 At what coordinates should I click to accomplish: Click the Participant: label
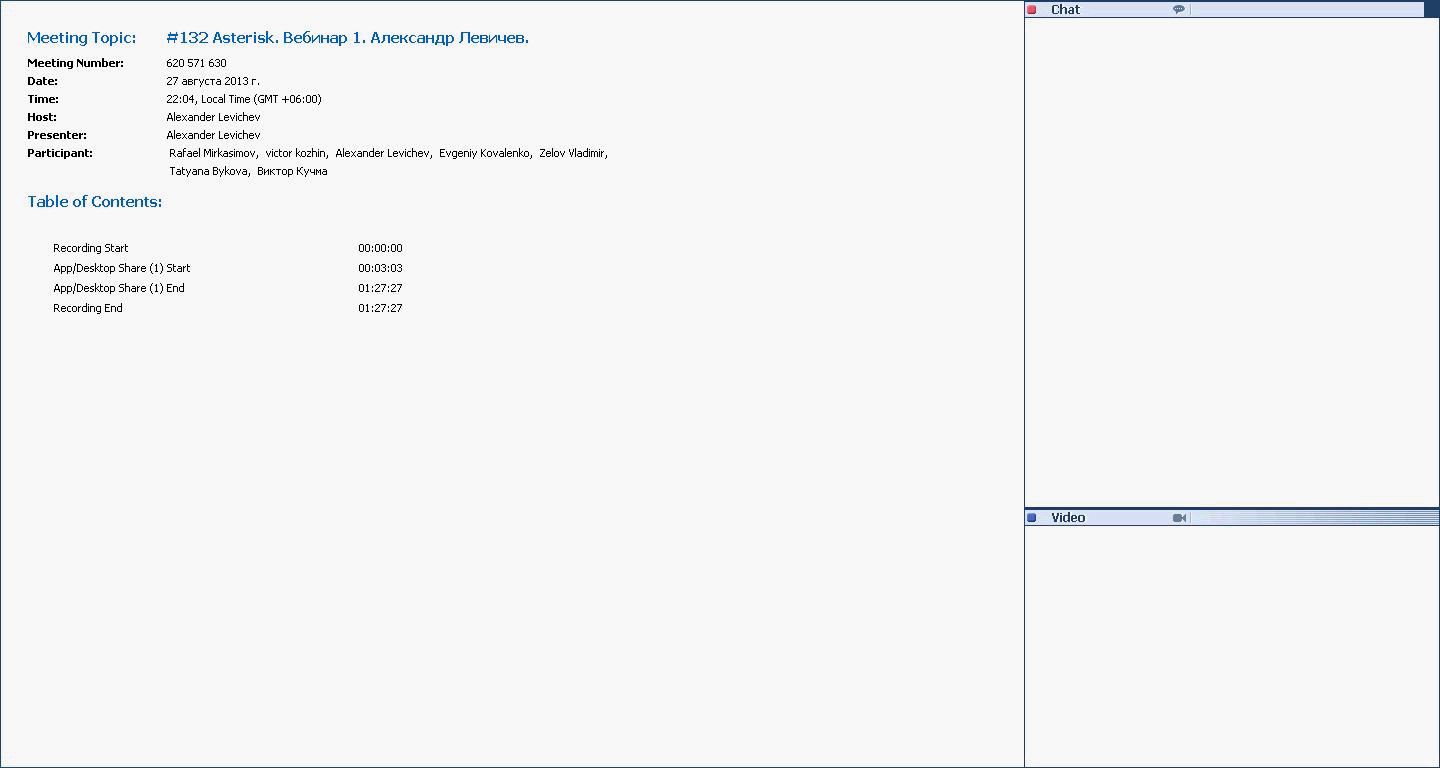pos(60,153)
